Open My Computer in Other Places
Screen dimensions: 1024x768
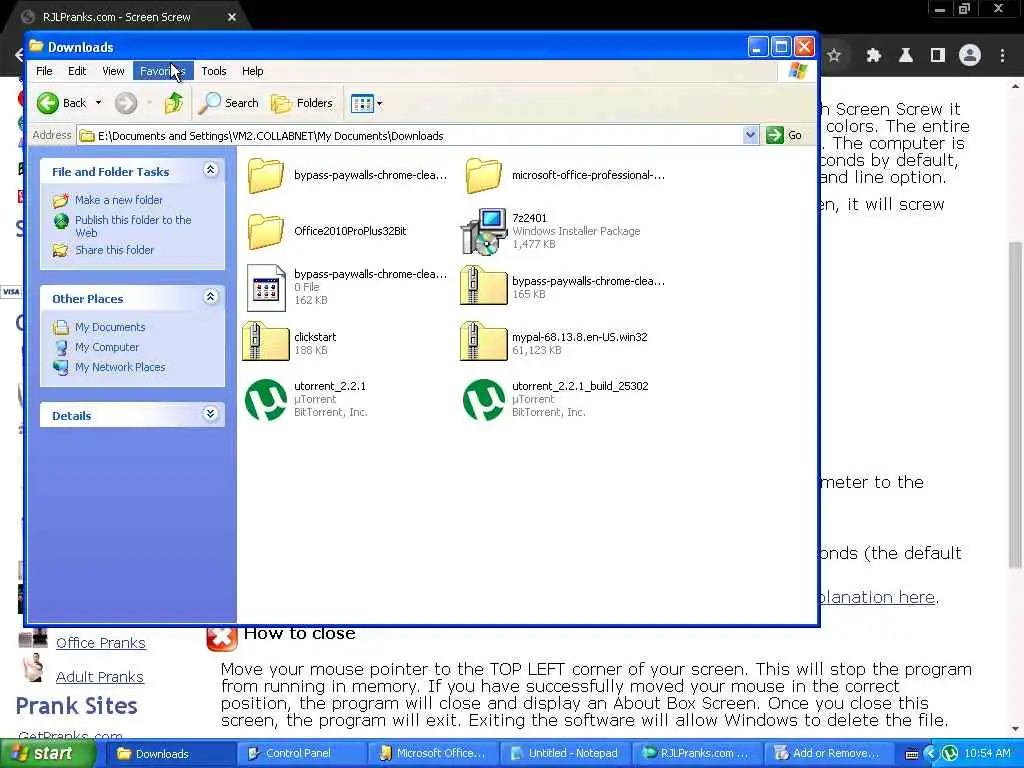pos(106,347)
